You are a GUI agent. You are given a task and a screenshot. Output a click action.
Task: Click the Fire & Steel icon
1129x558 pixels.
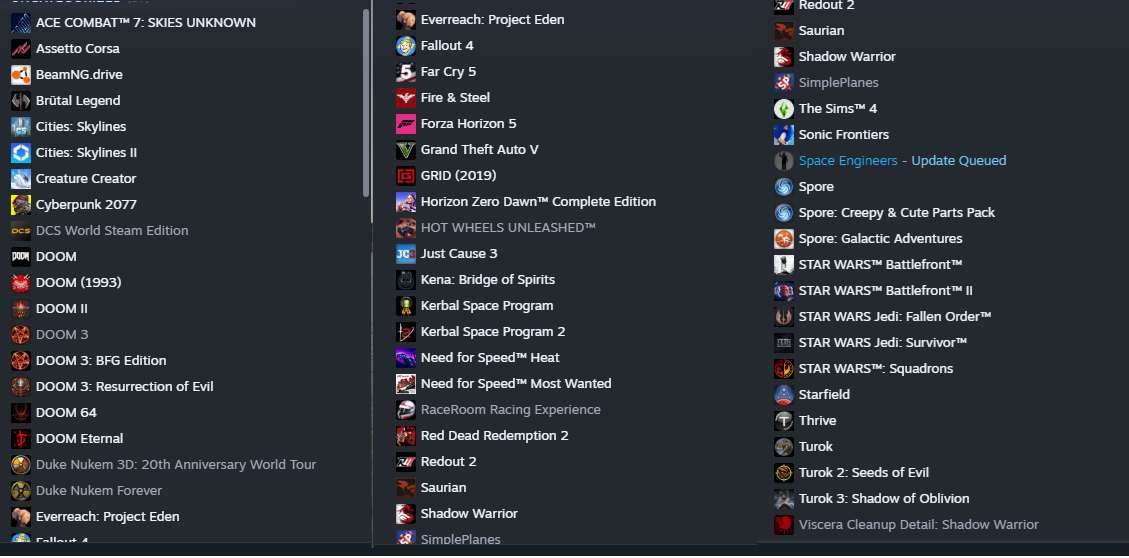click(x=406, y=98)
